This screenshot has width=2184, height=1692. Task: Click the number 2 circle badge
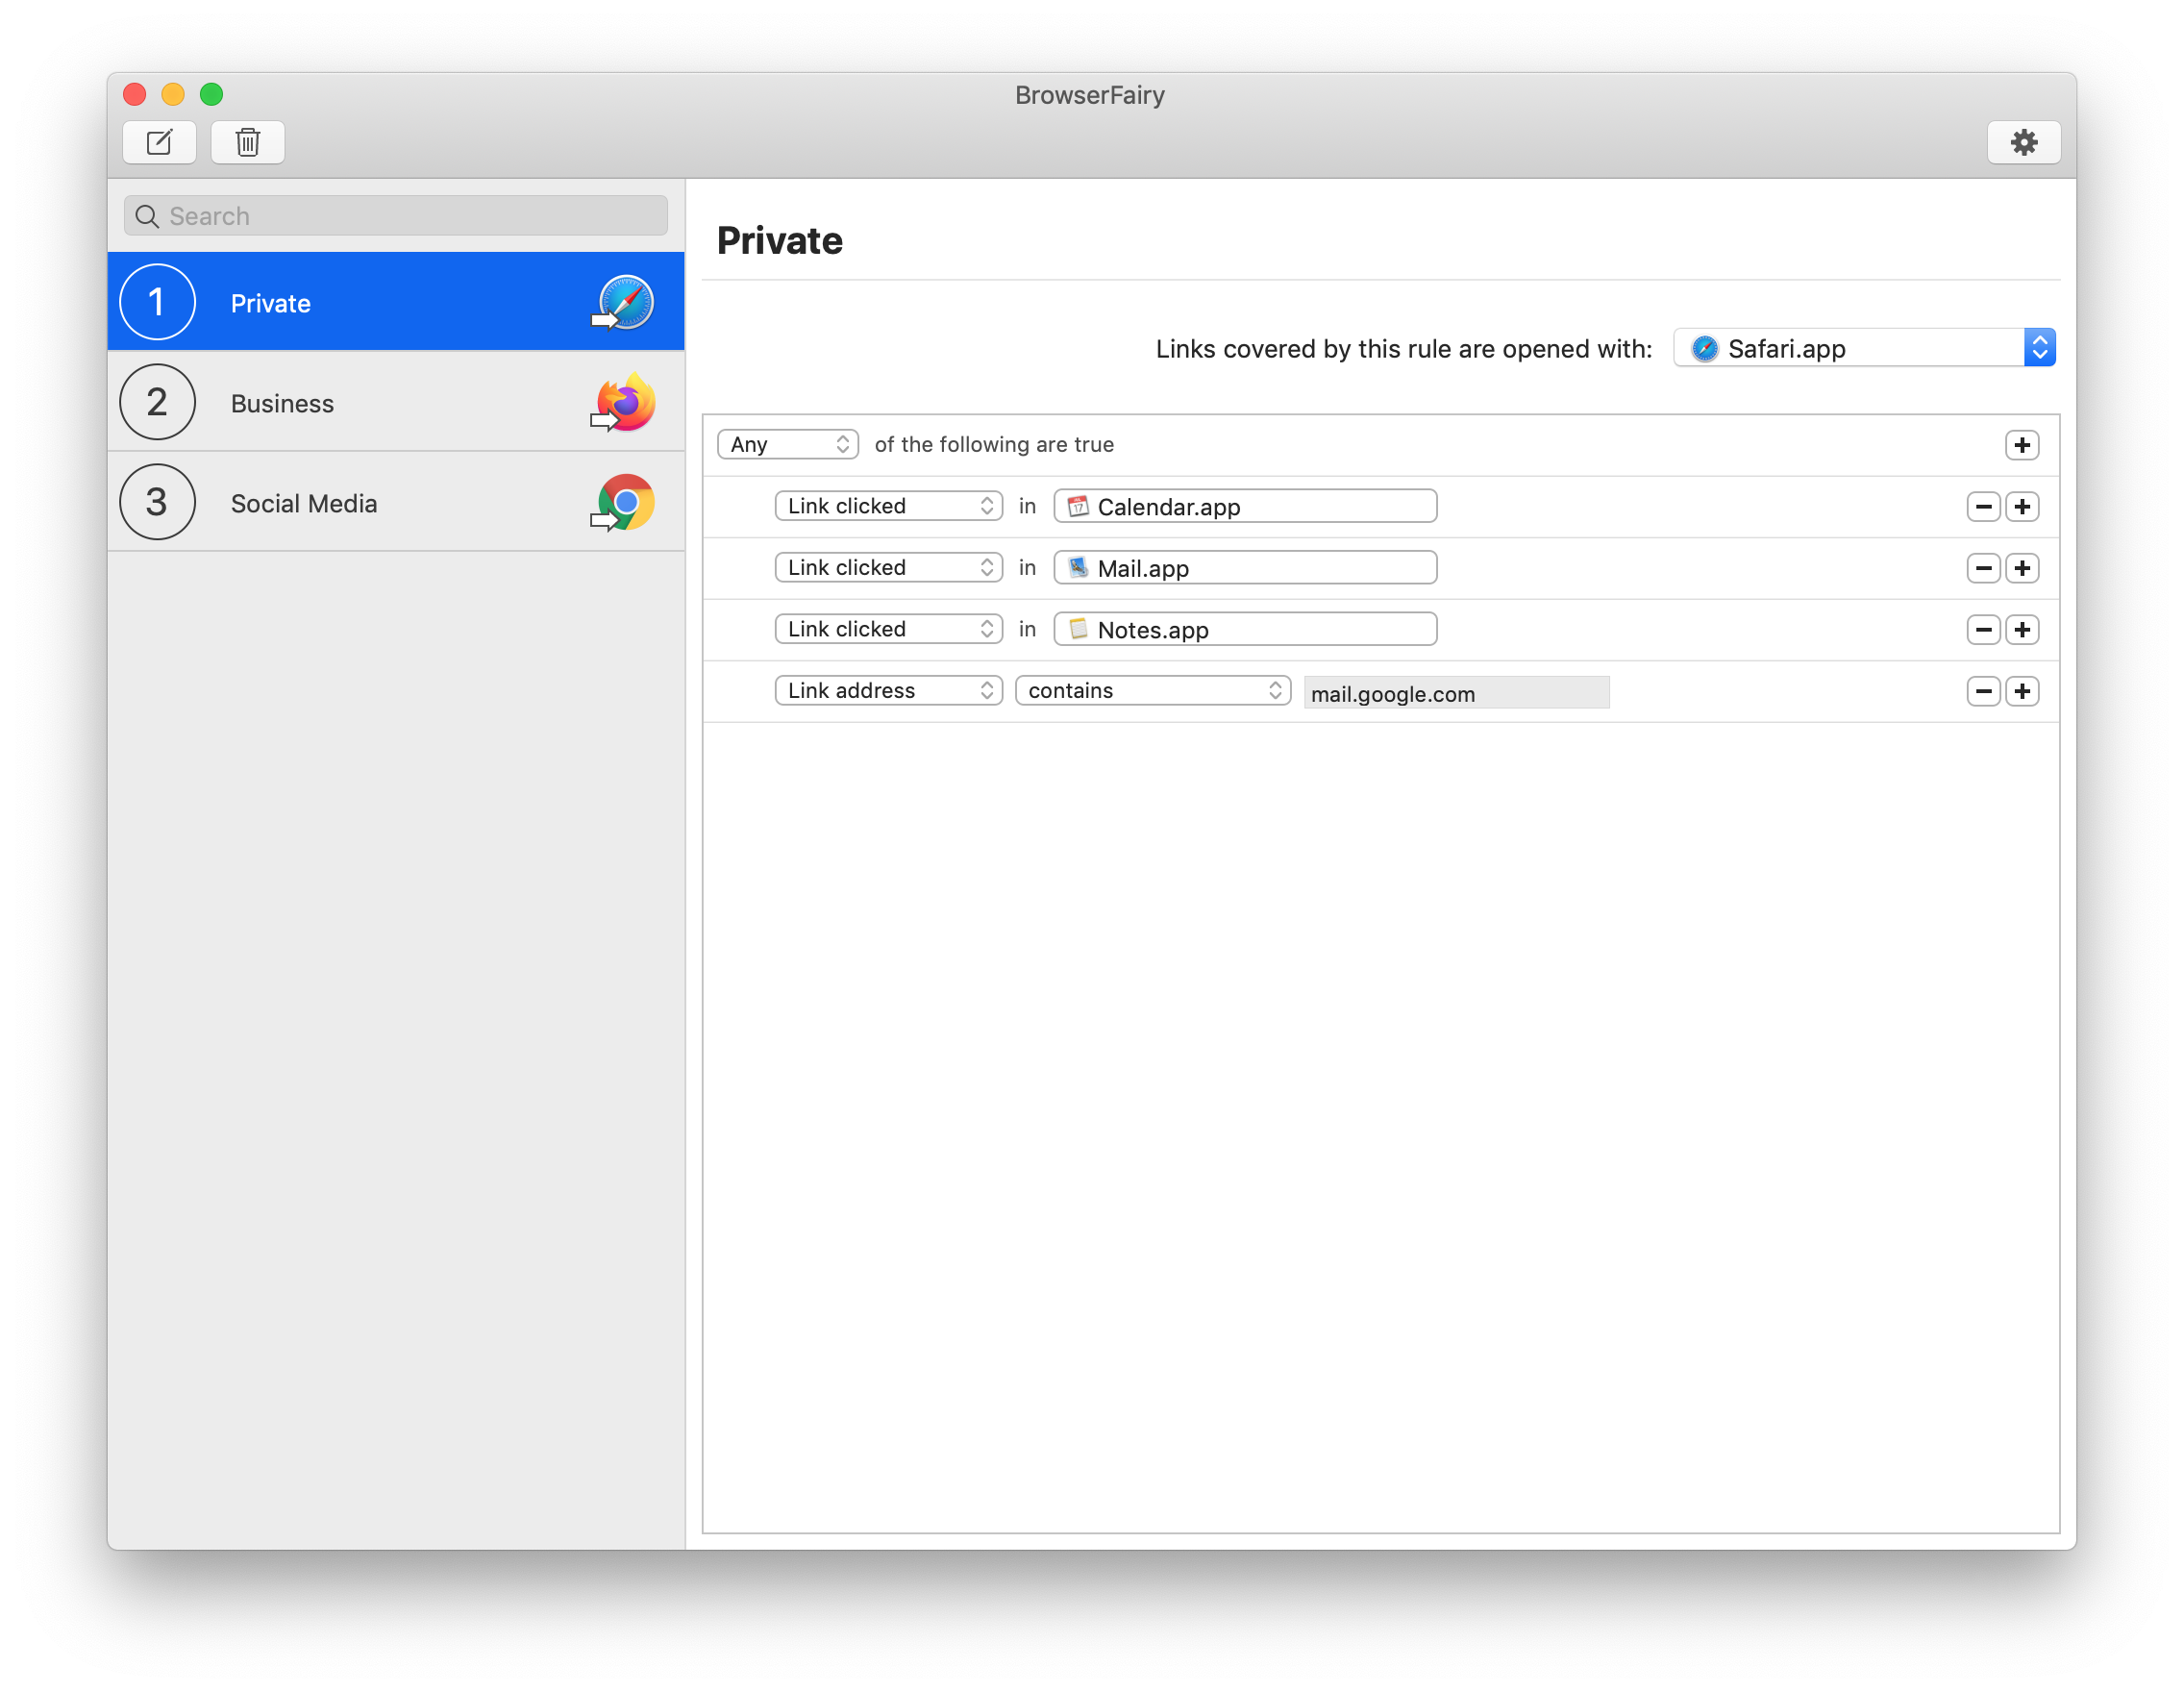[157, 402]
